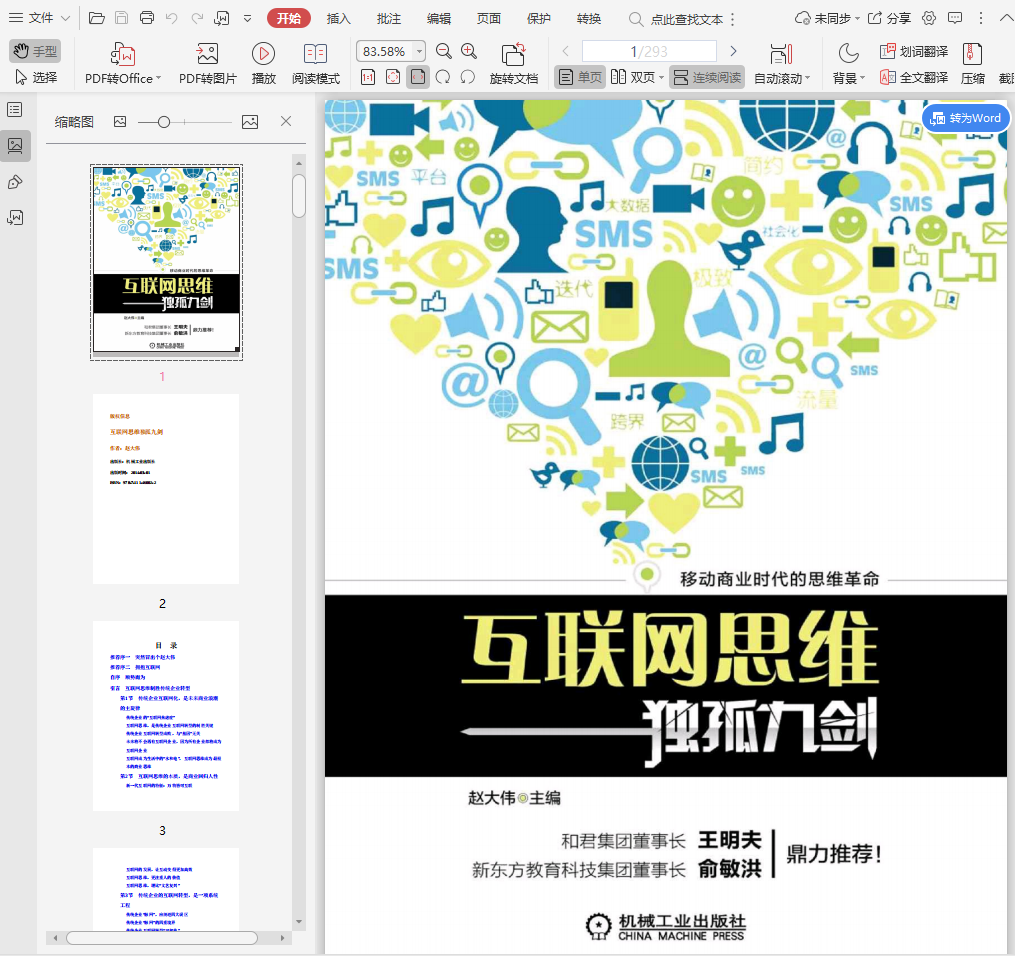Screen dimensions: 1015x956
Task: Switch to the 编辑 tab
Action: click(439, 19)
